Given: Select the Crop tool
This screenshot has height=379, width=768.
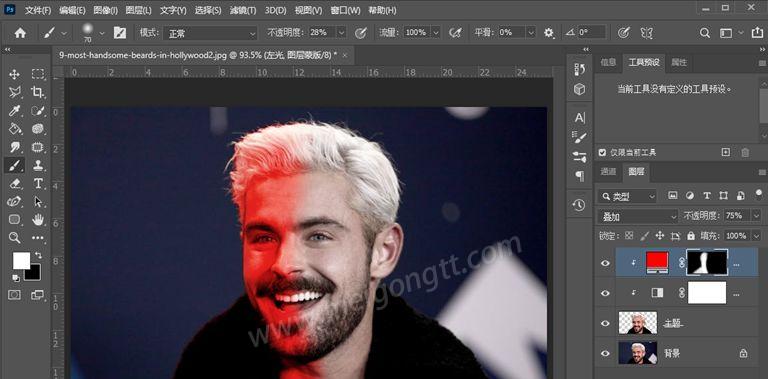Looking at the screenshot, I should (38, 92).
